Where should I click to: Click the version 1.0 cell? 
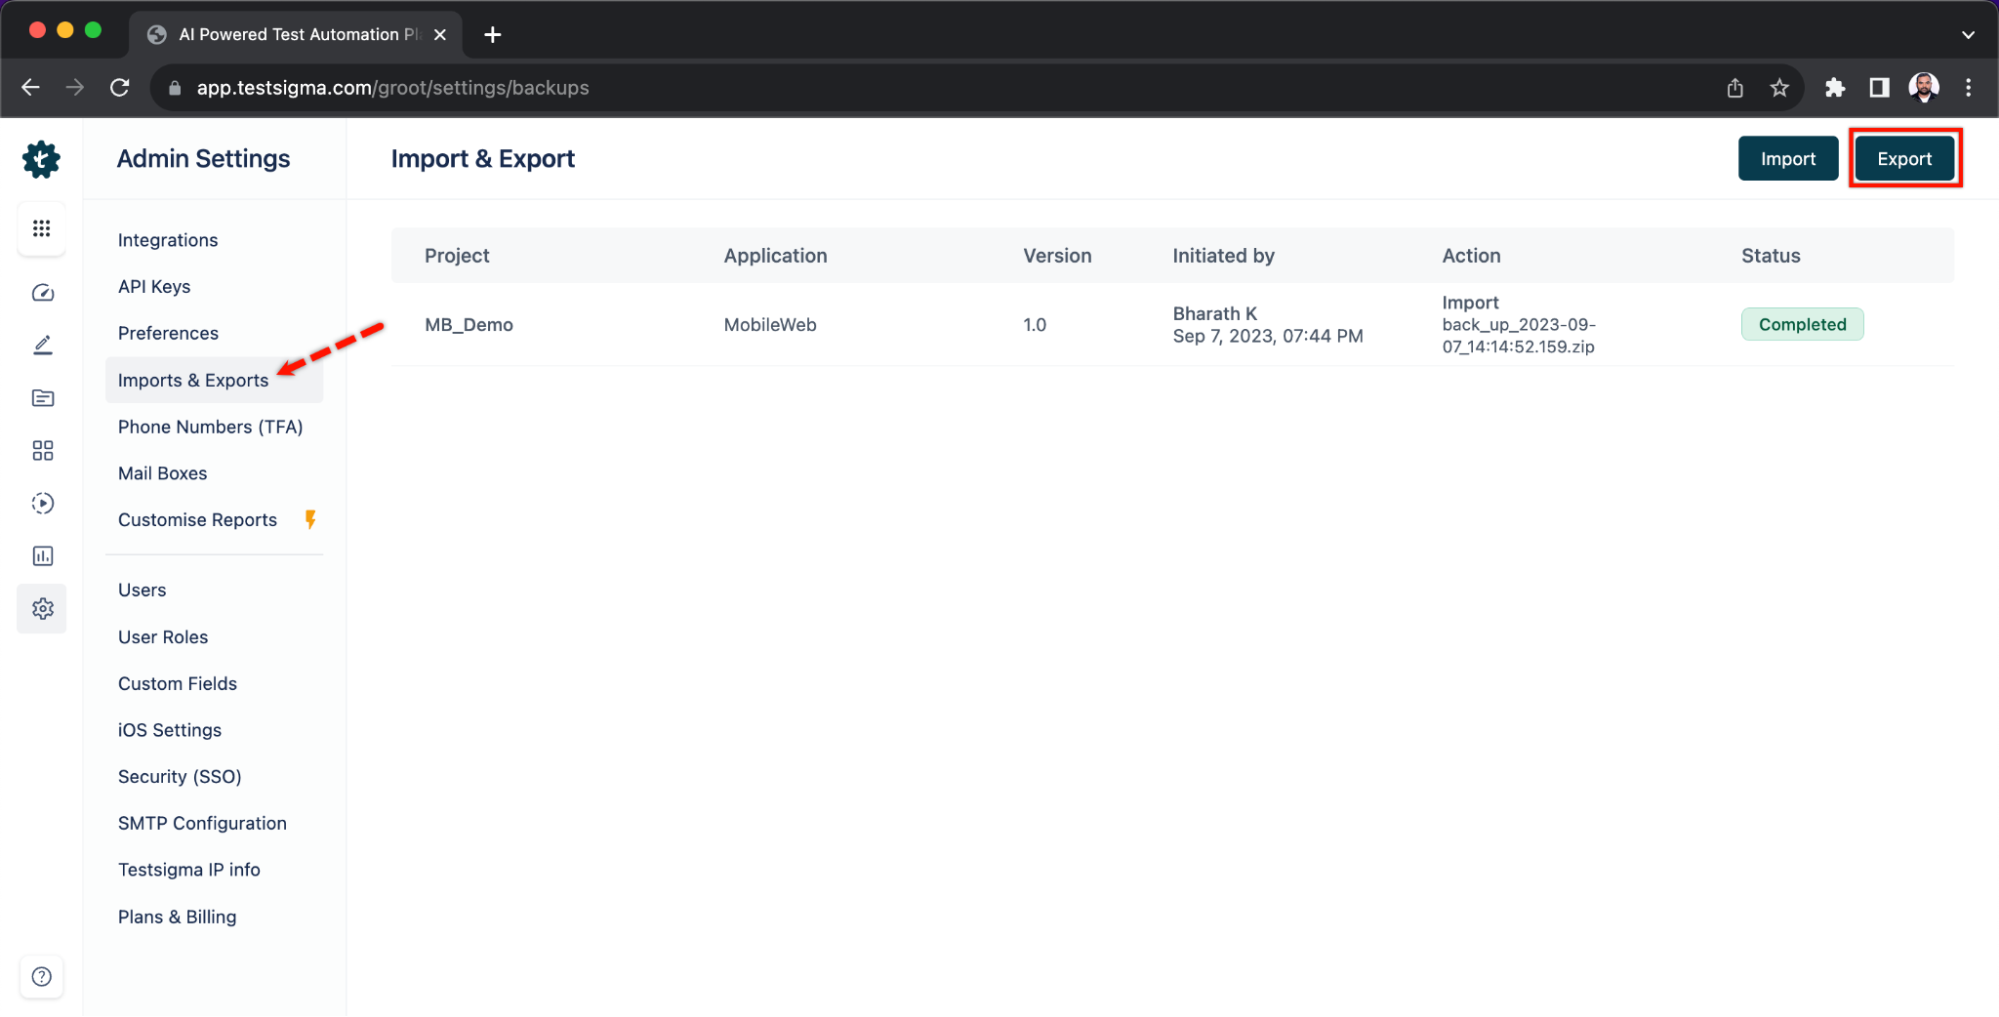pos(1035,325)
